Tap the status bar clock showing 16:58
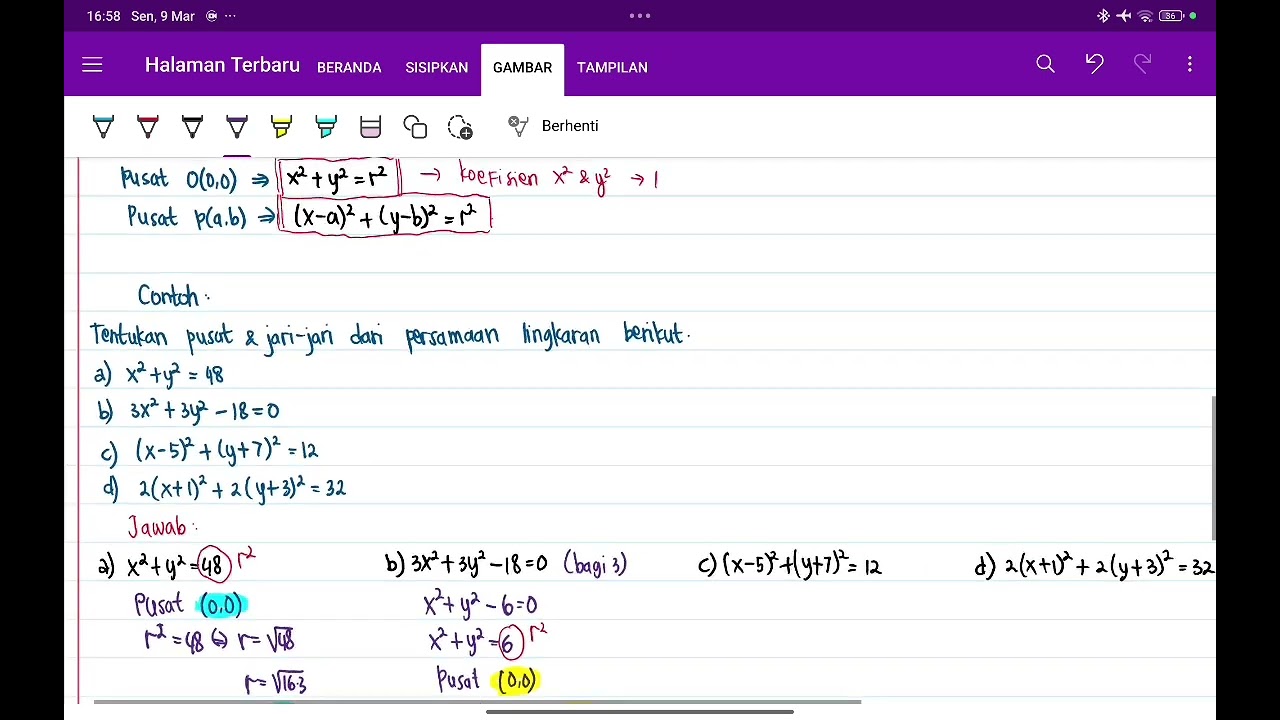This screenshot has height=720, width=1280. tap(103, 16)
